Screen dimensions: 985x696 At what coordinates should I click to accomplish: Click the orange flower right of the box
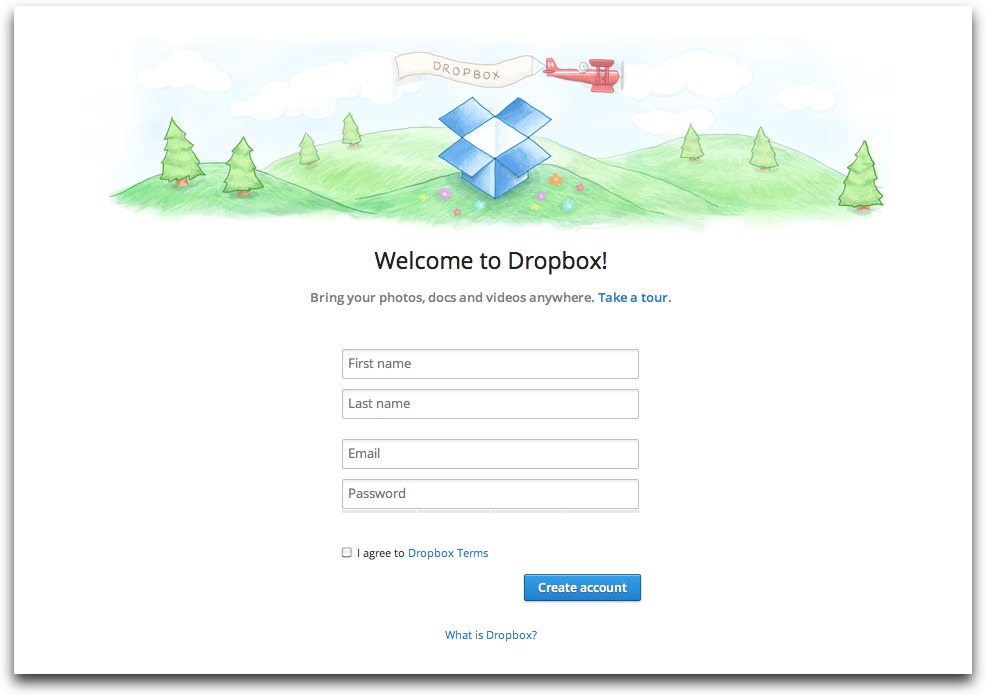556,181
